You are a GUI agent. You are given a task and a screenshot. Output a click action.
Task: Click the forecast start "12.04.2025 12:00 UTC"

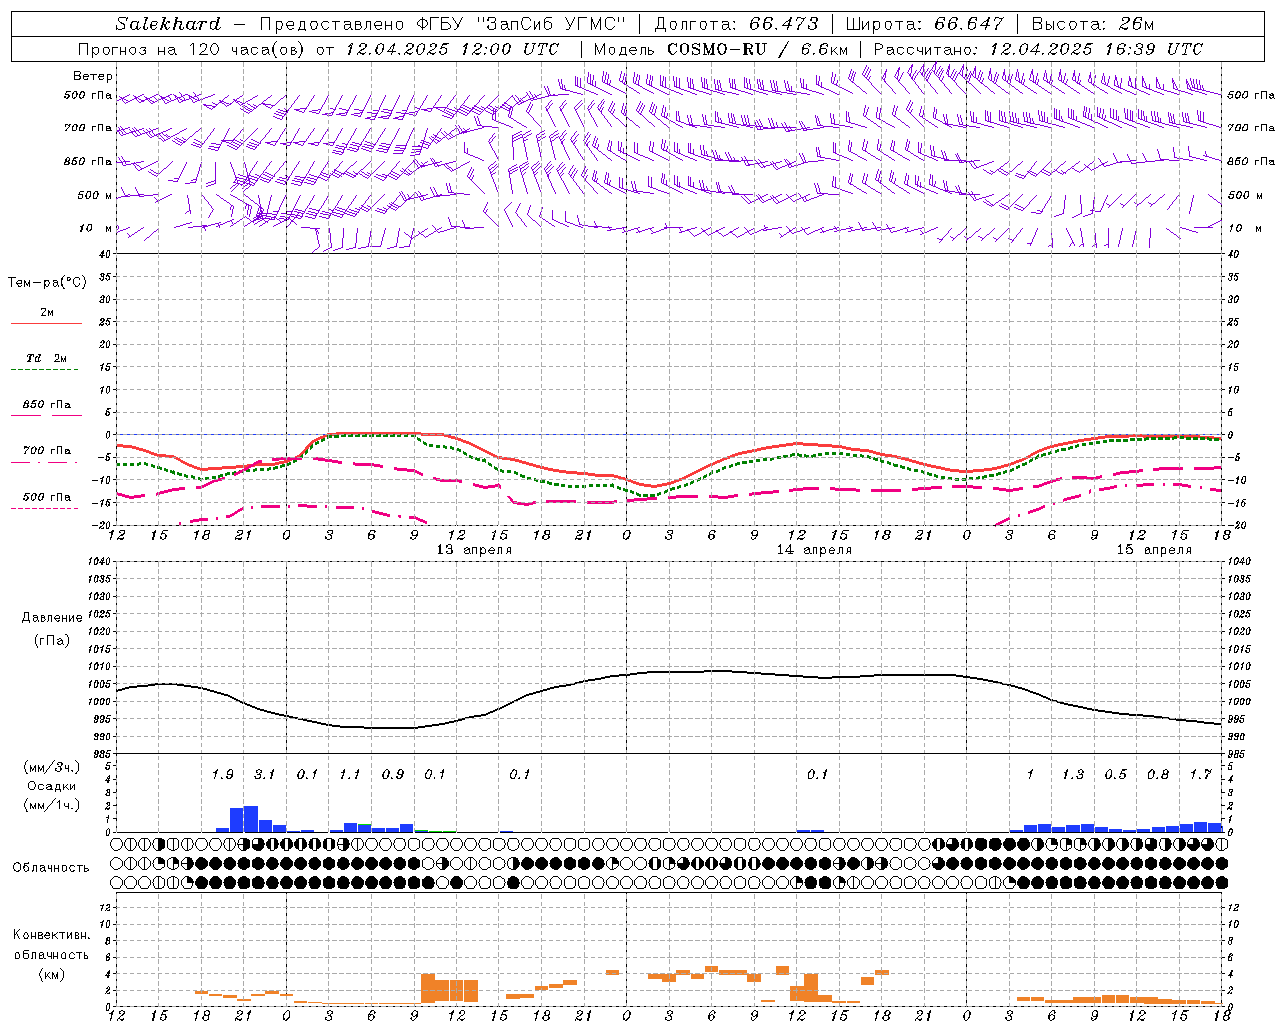[452, 49]
